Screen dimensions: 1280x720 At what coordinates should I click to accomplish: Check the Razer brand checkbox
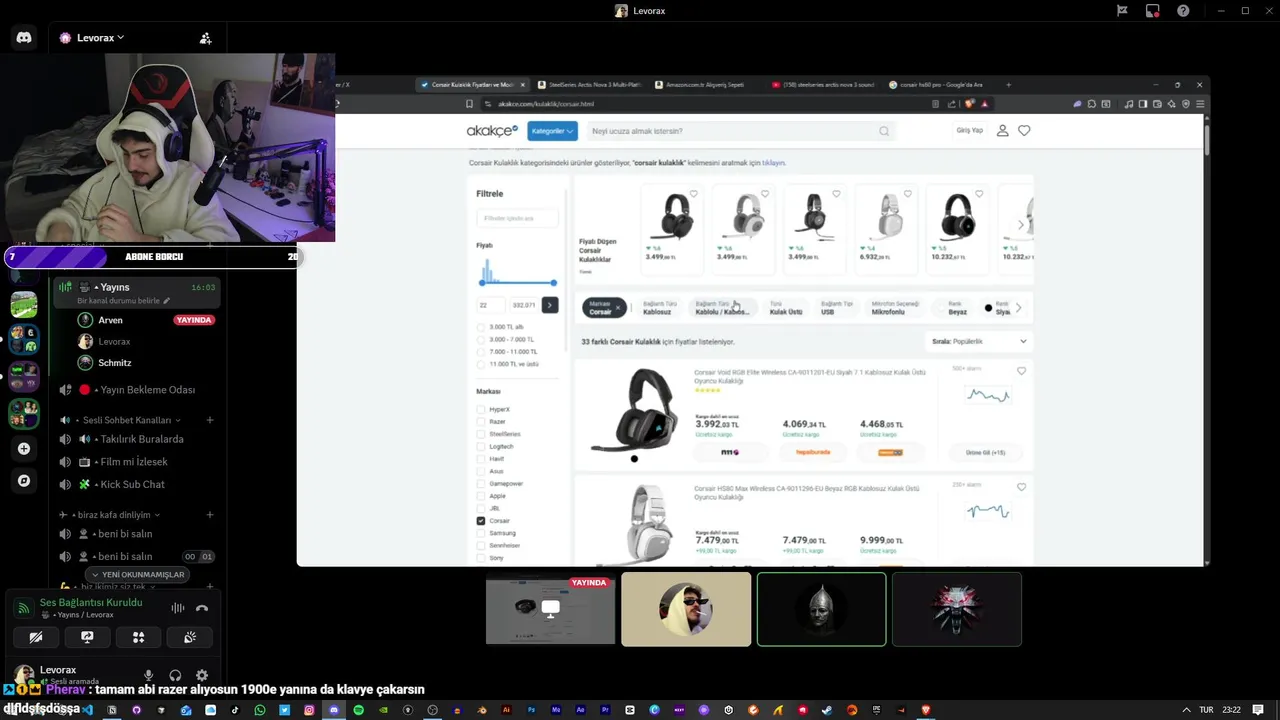click(481, 422)
